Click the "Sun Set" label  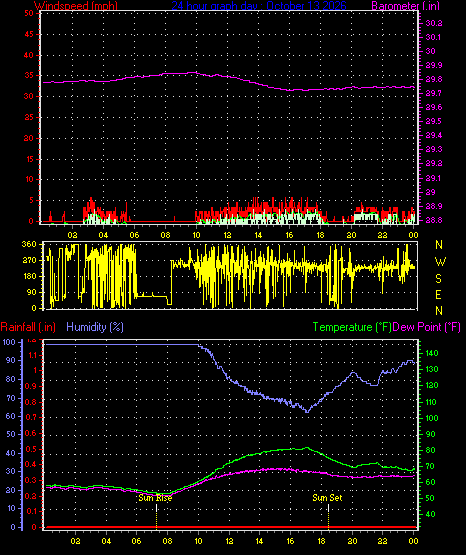(x=327, y=498)
